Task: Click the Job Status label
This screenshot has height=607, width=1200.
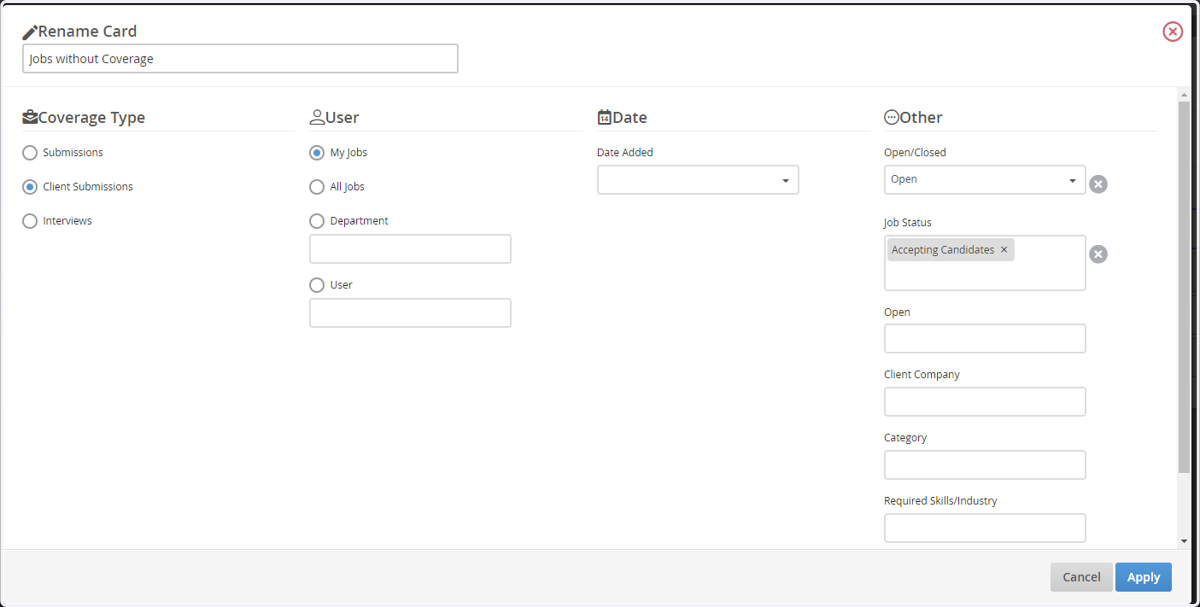Action: click(908, 222)
